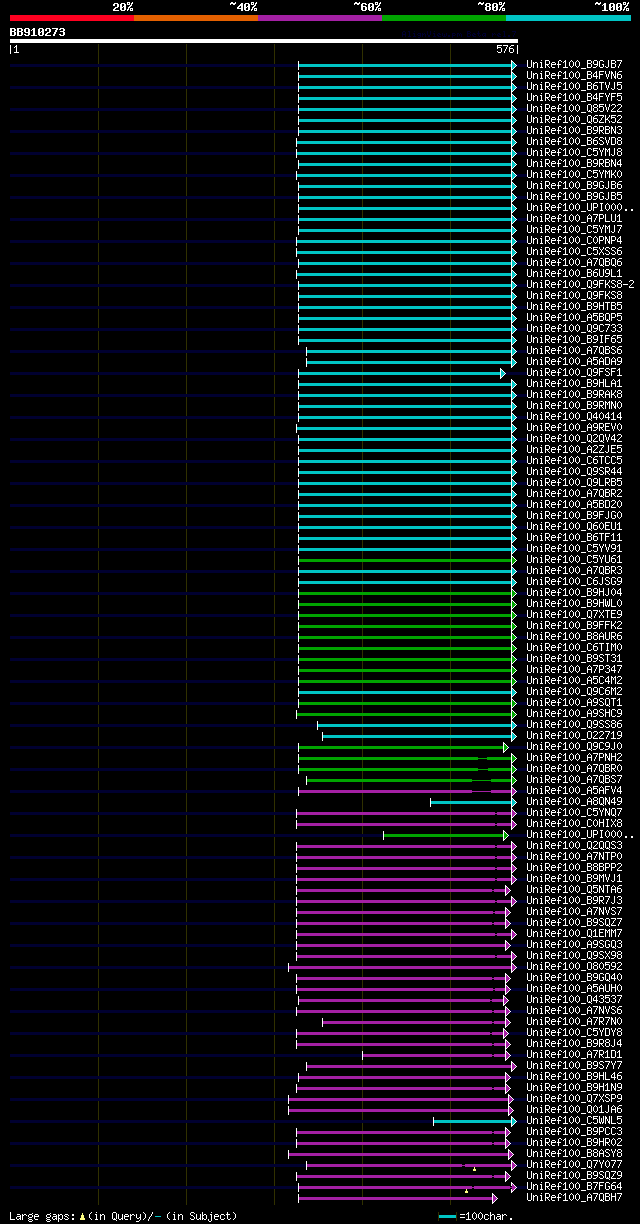Image resolution: width=640 pixels, height=1224 pixels.
Task: Click the green alignment bar for Q7XTE9
Action: (407, 615)
